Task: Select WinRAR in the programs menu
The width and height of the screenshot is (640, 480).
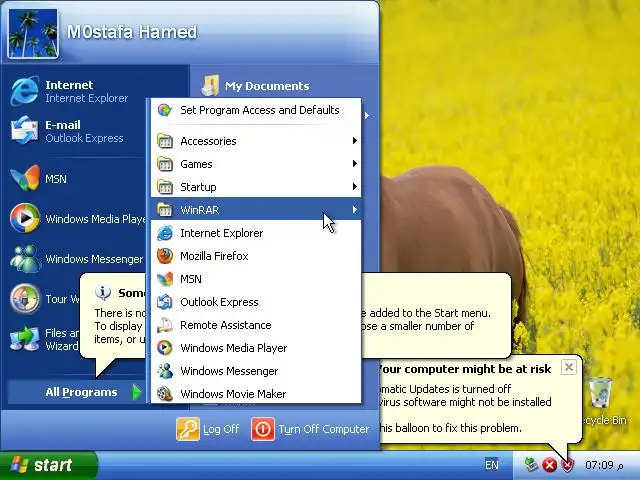Action: (x=256, y=210)
